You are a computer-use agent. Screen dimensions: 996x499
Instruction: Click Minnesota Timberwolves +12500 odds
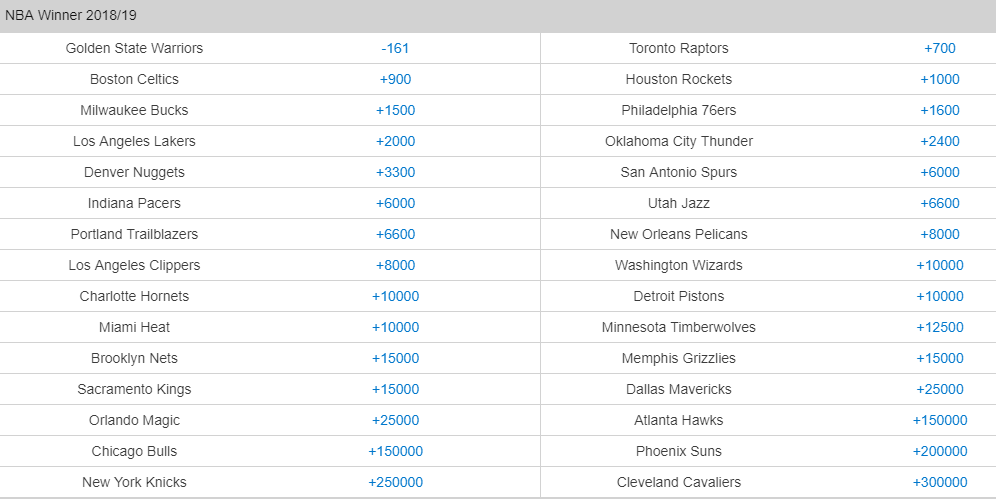[940, 327]
